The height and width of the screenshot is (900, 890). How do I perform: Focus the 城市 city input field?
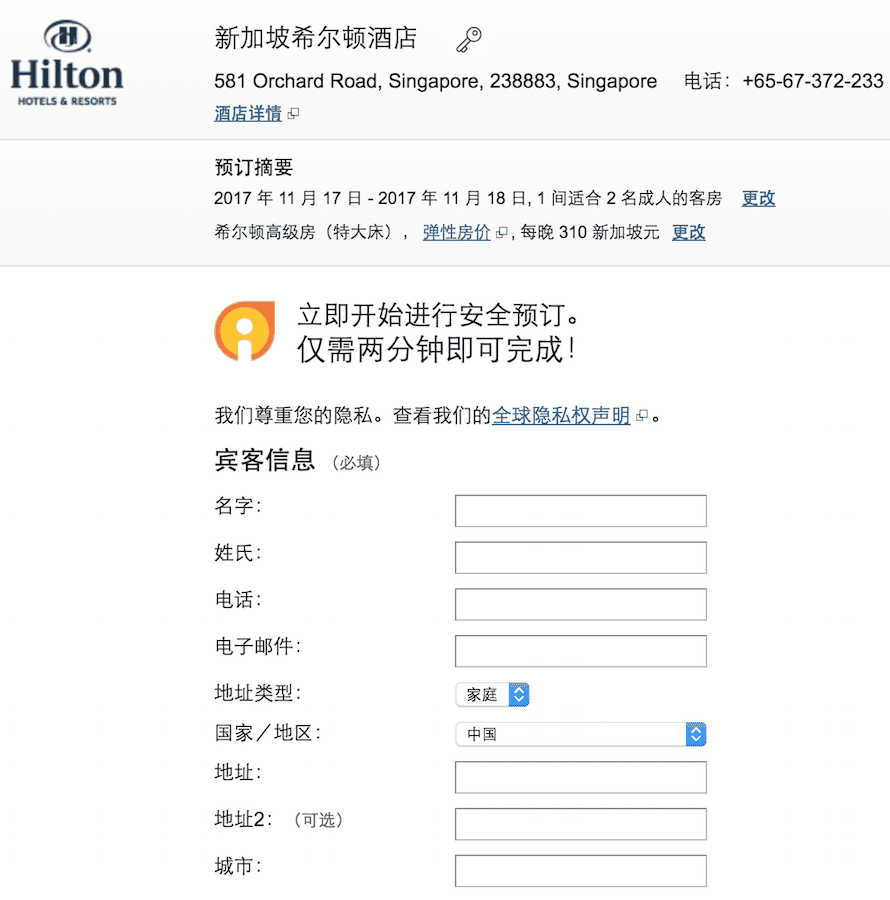(x=580, y=871)
